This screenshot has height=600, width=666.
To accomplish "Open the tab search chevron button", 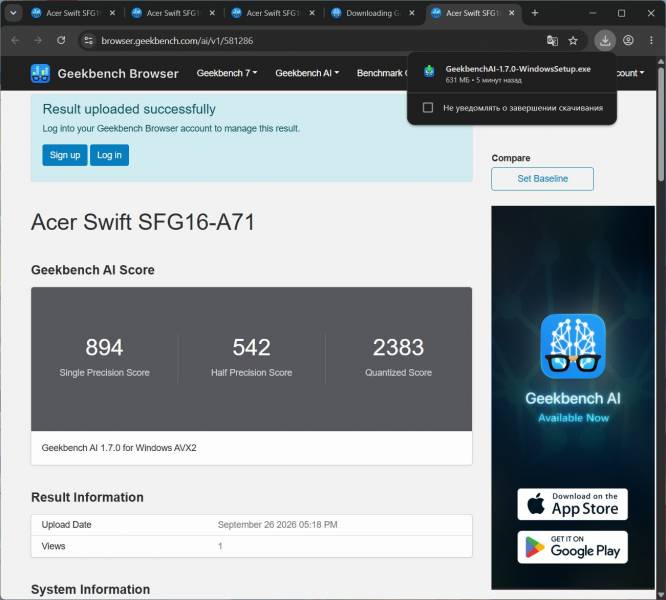I will [13, 13].
